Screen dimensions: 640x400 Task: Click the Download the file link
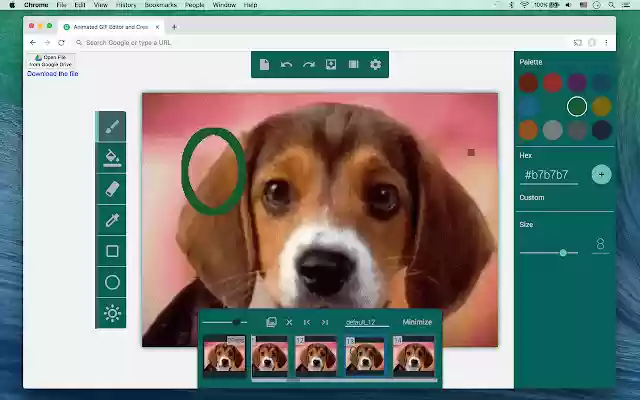click(x=53, y=74)
